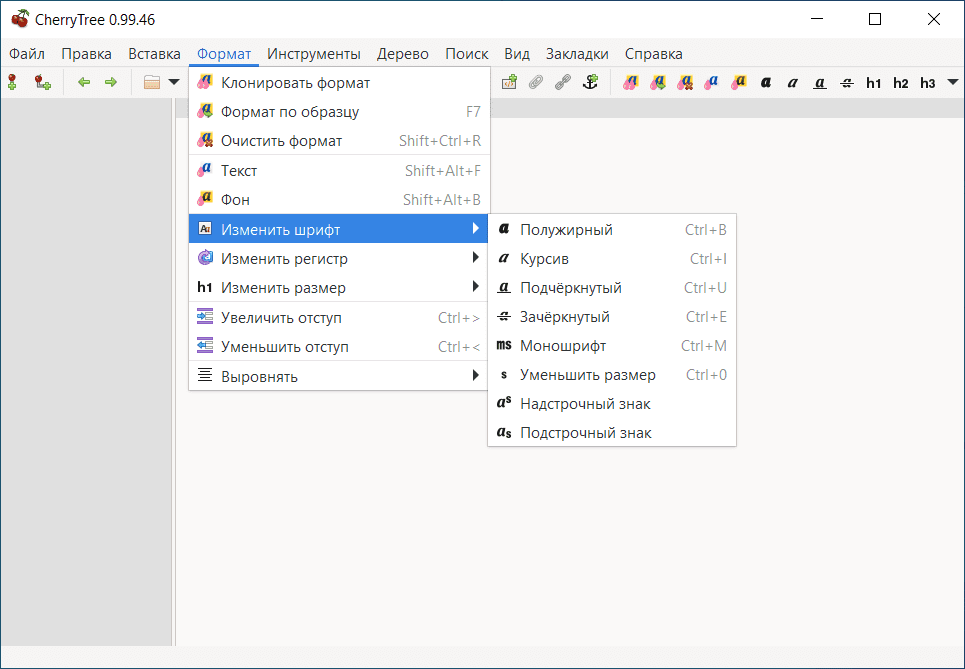Open the Справка menu
965x669 pixels.
(654, 54)
